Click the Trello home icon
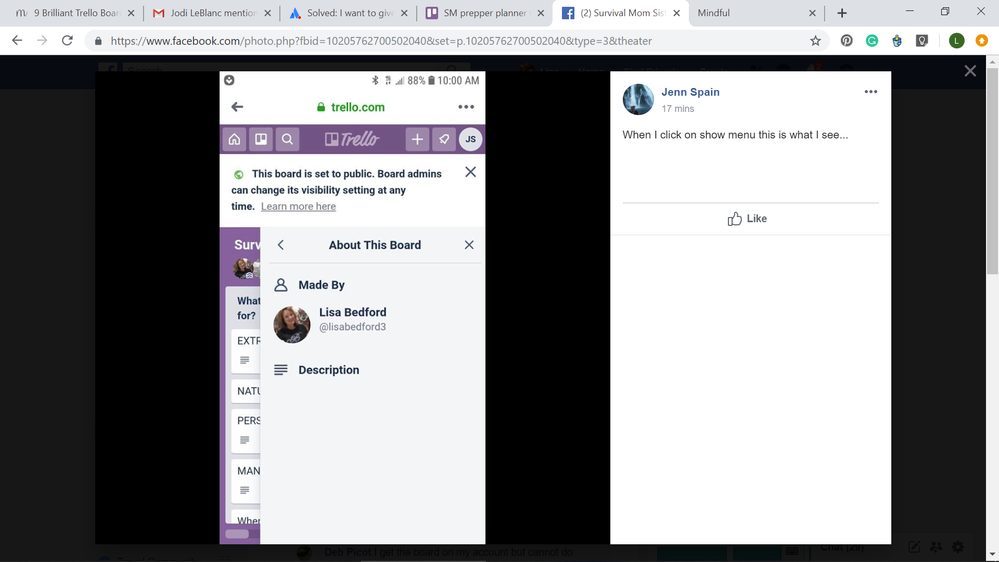Image resolution: width=999 pixels, height=562 pixels. click(234, 140)
